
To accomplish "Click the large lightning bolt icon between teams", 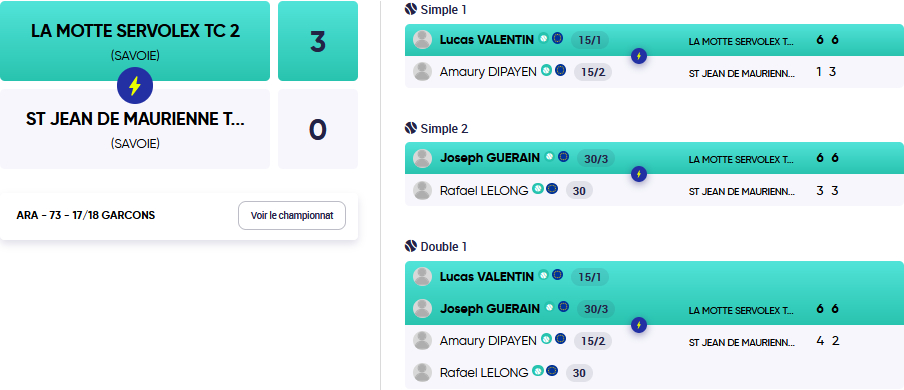I will [x=134, y=86].
